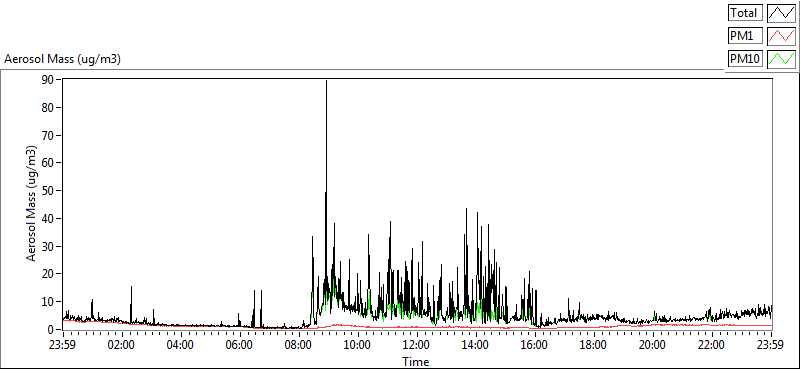The width and height of the screenshot is (800, 369).
Task: Click the 06:00 time axis label
Action: [x=240, y=344]
